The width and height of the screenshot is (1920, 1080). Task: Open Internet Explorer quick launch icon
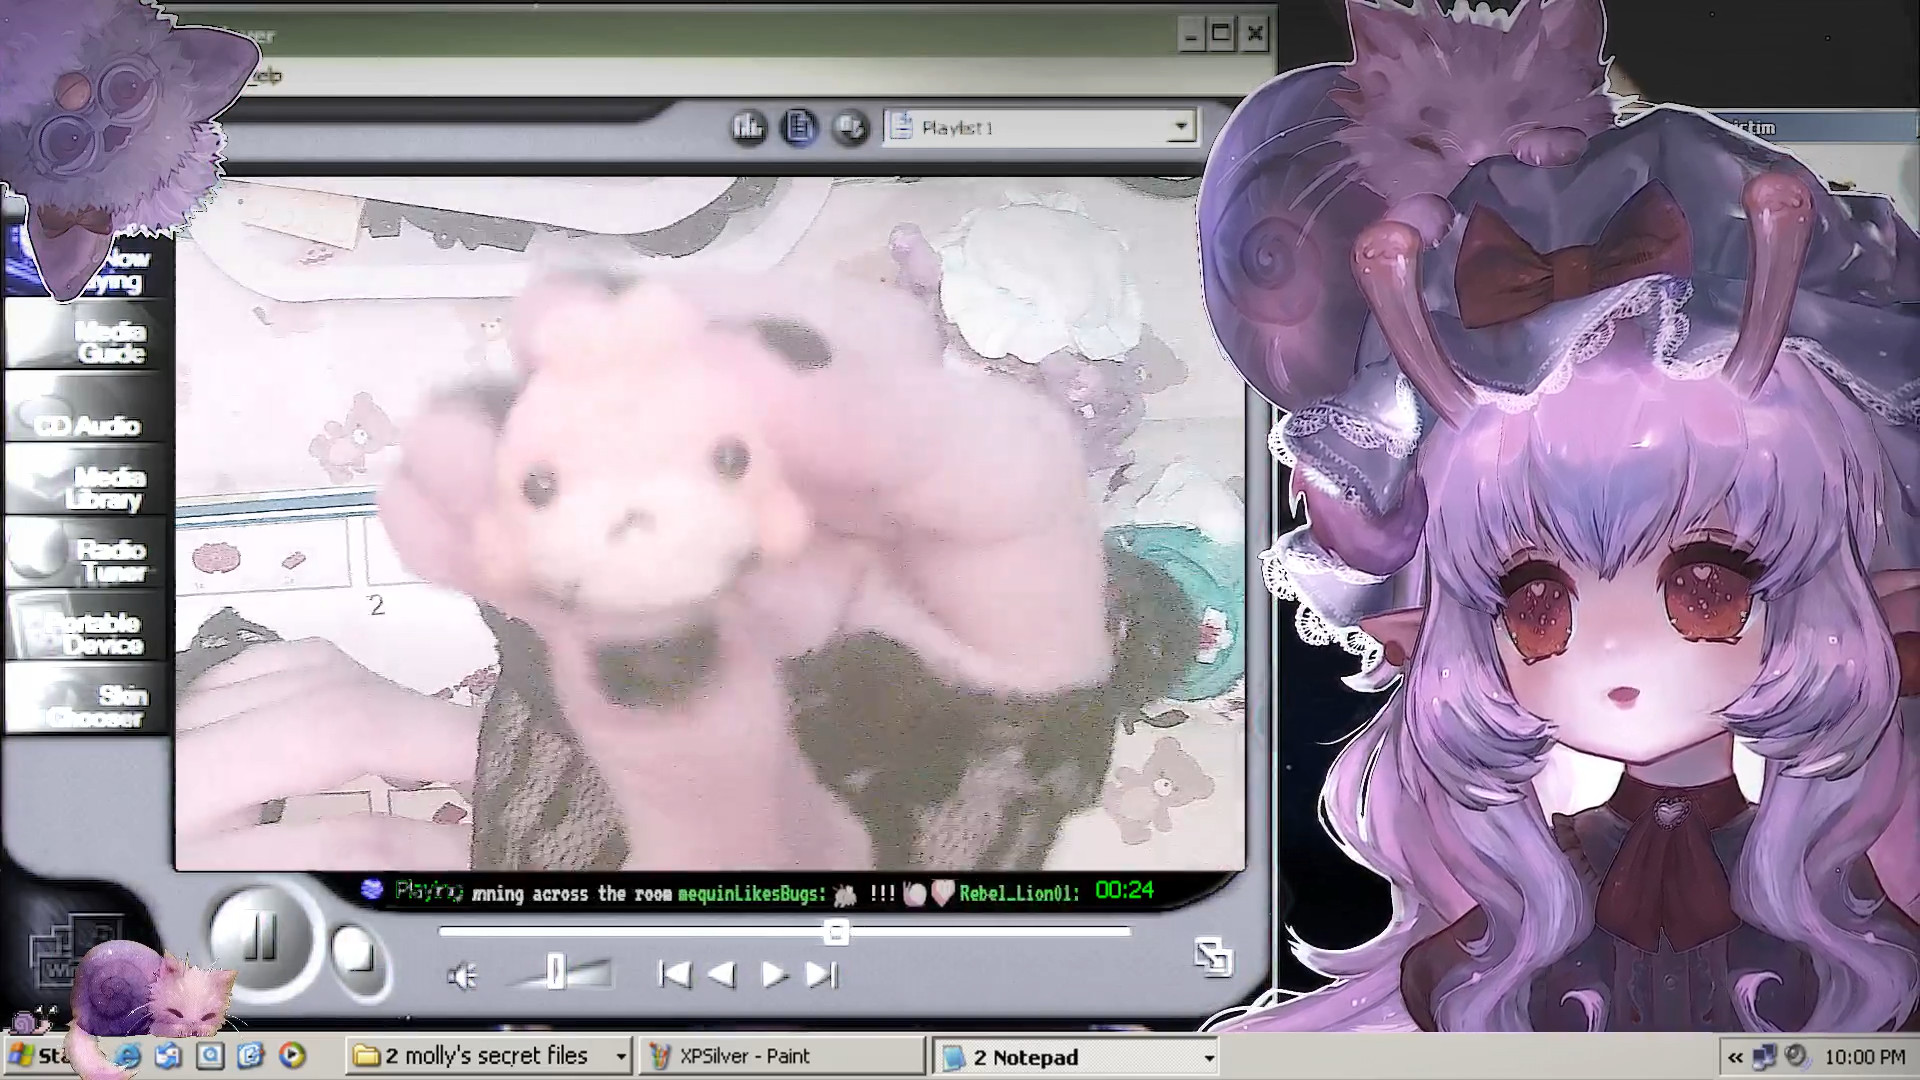tap(128, 1055)
